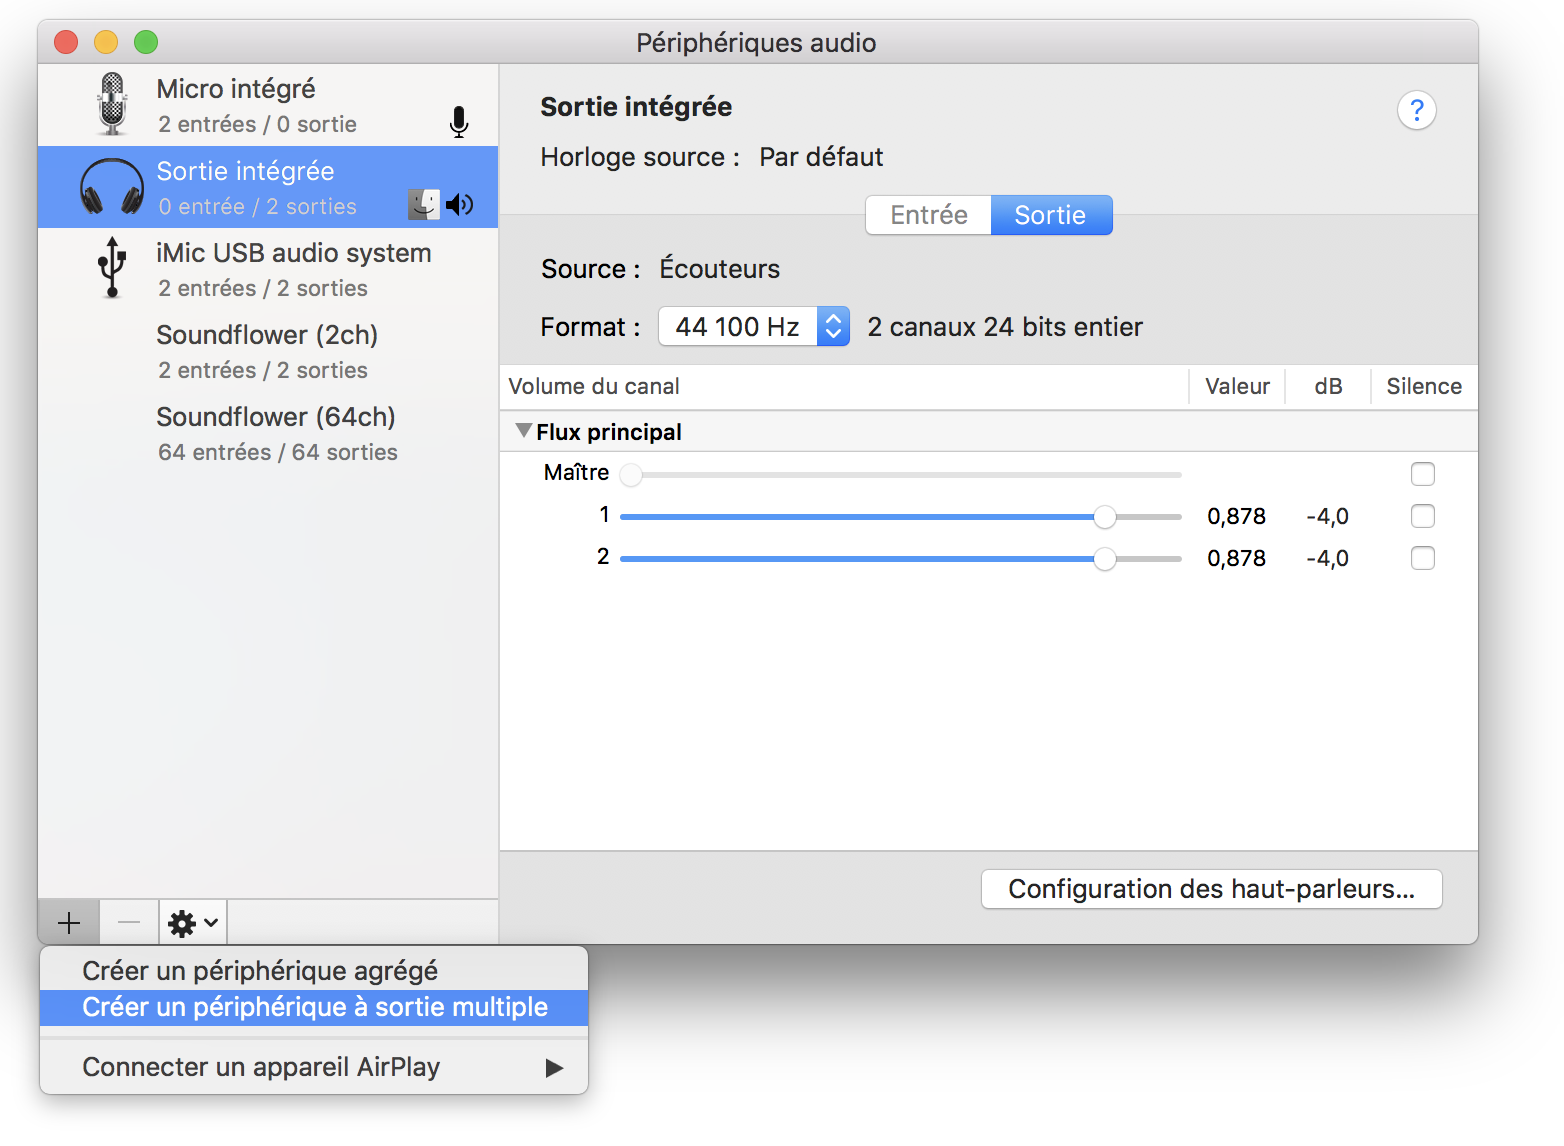Click the Maître volume slider knob
Viewport: 1564px width, 1146px height.
tap(631, 474)
